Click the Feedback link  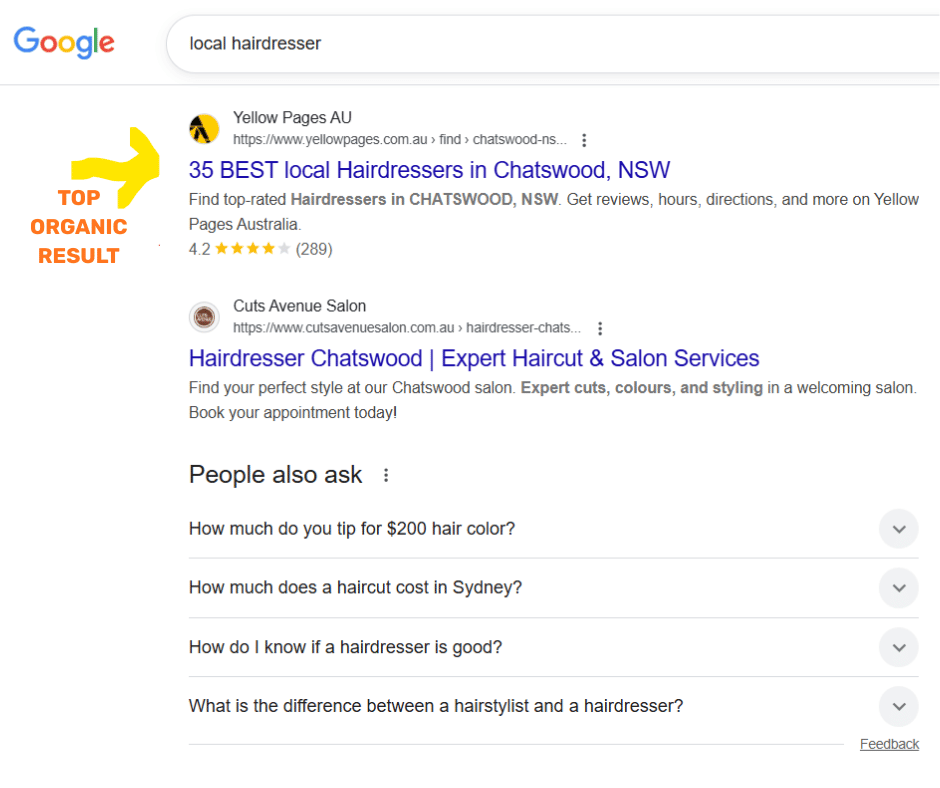(889, 743)
